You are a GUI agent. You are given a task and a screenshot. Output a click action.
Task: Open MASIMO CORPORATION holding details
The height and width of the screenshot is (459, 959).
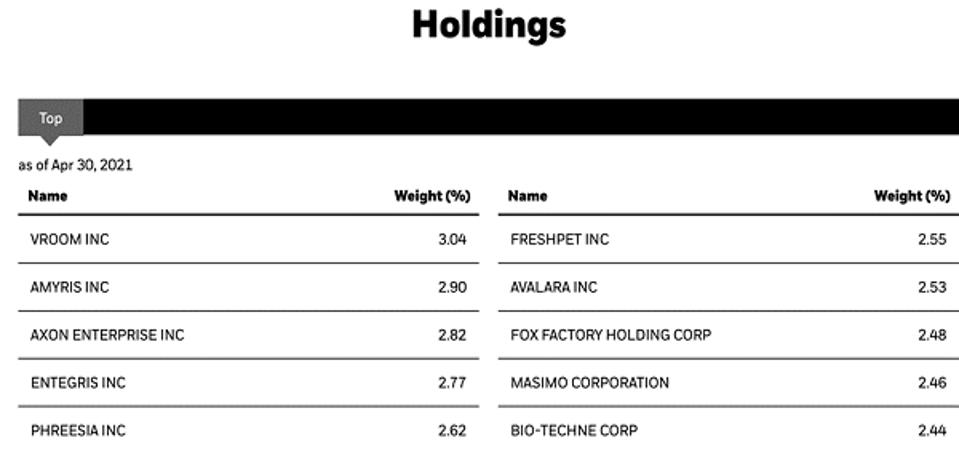coord(589,383)
